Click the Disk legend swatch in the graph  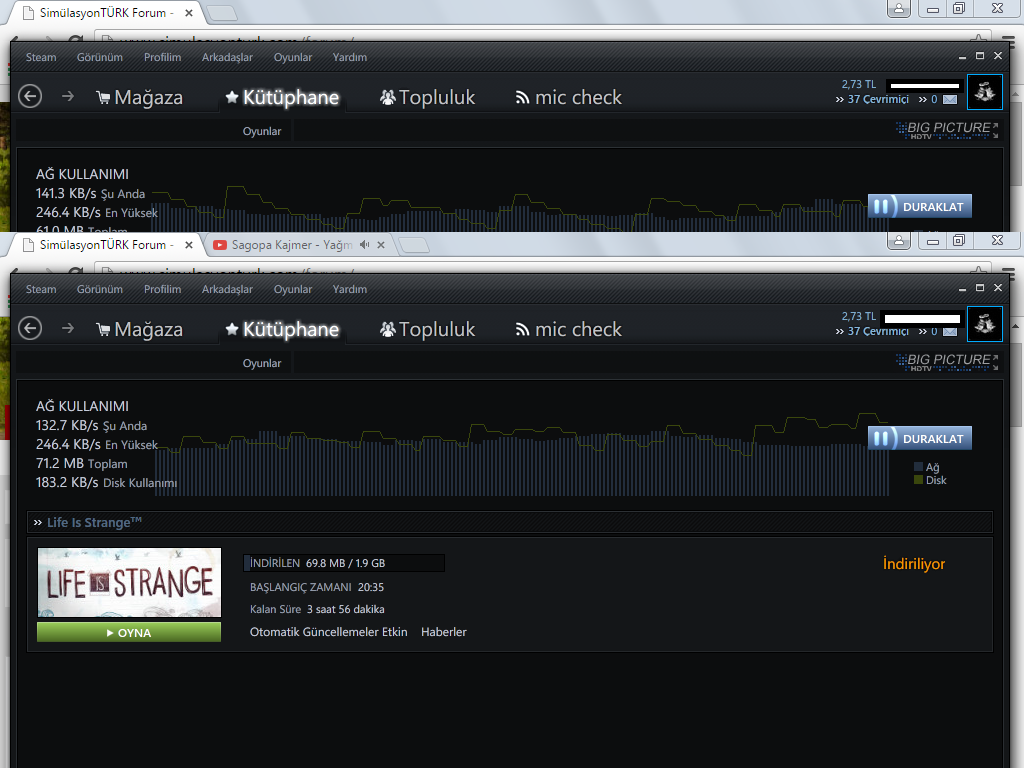(918, 480)
